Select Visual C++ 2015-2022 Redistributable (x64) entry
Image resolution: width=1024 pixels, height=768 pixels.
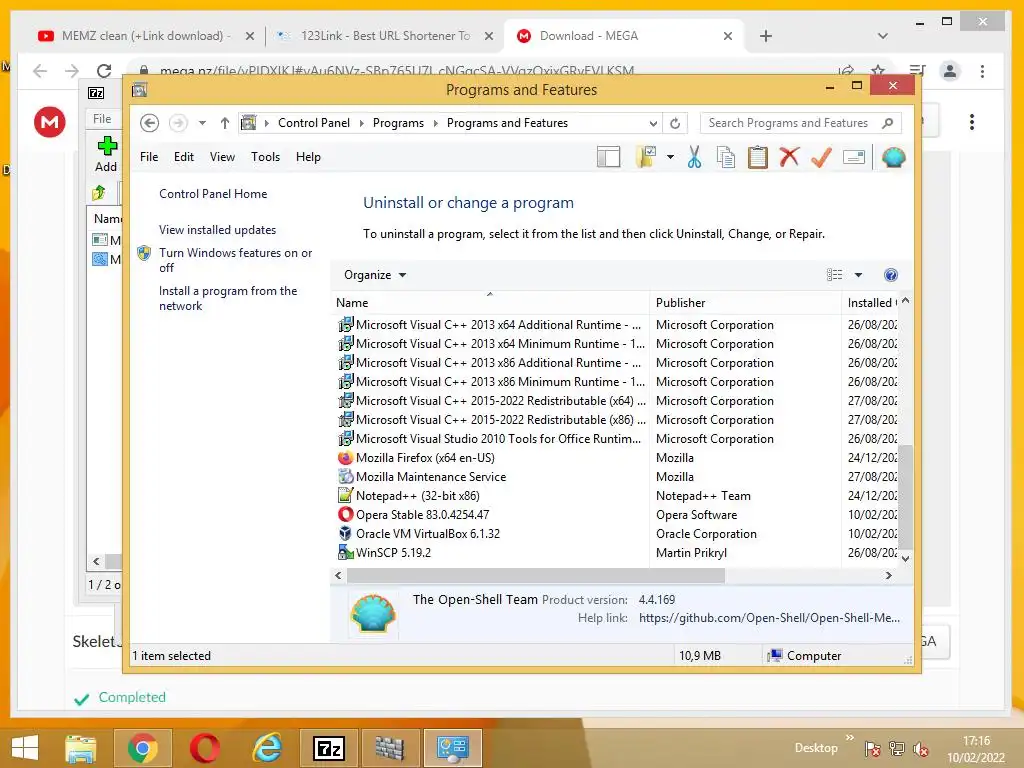500,401
